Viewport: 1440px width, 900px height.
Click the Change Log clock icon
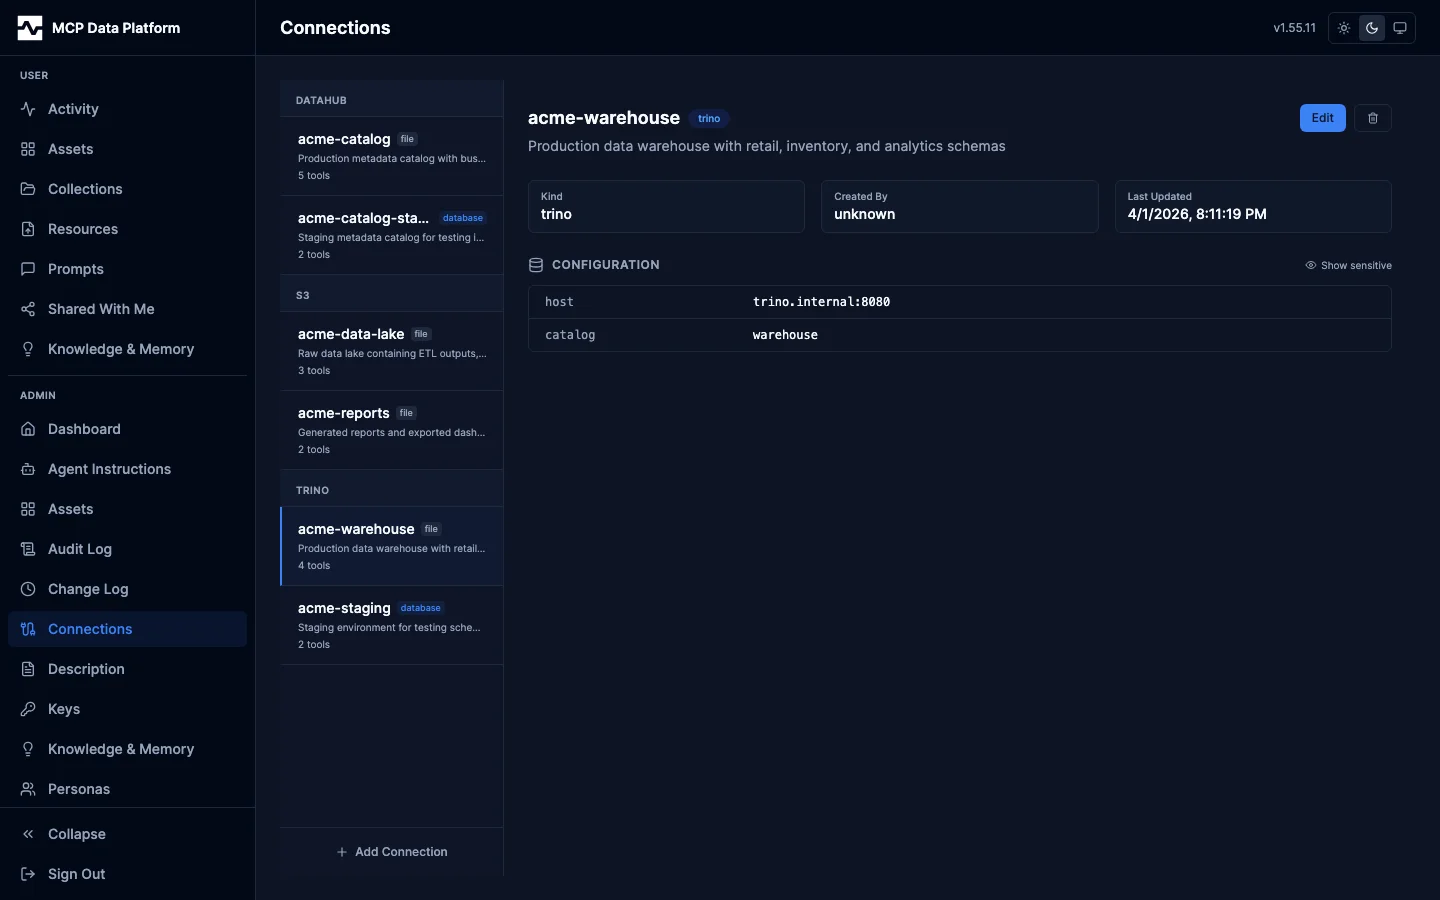[x=28, y=589]
